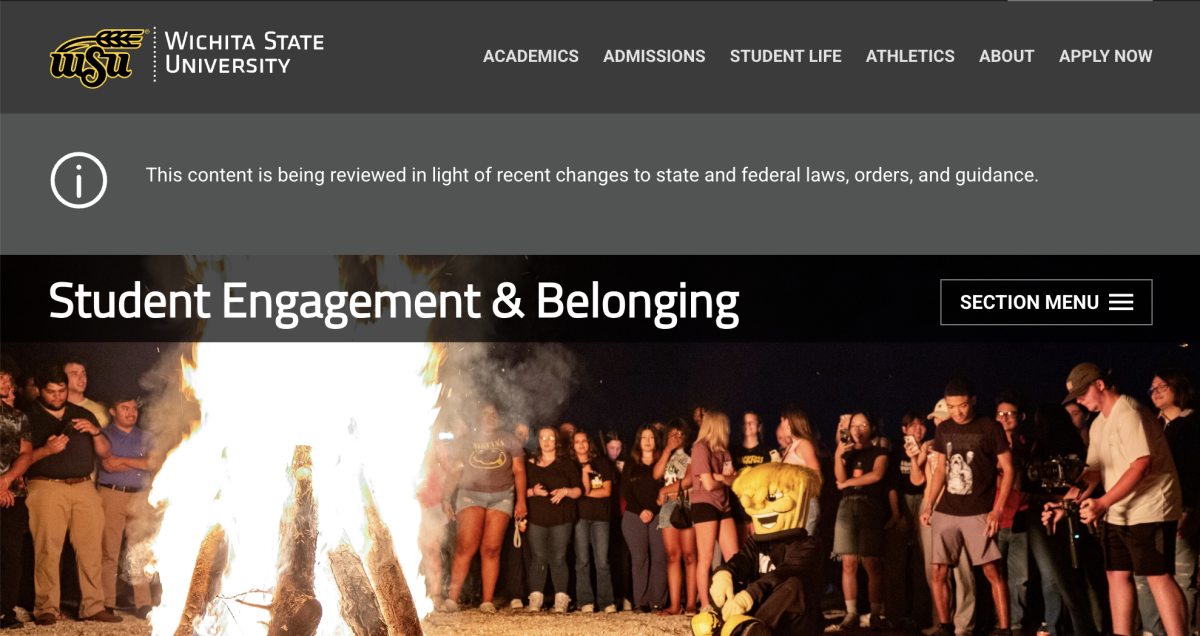1200x636 pixels.
Task: Click the Wichita State University wordmark
Action: click(x=244, y=54)
